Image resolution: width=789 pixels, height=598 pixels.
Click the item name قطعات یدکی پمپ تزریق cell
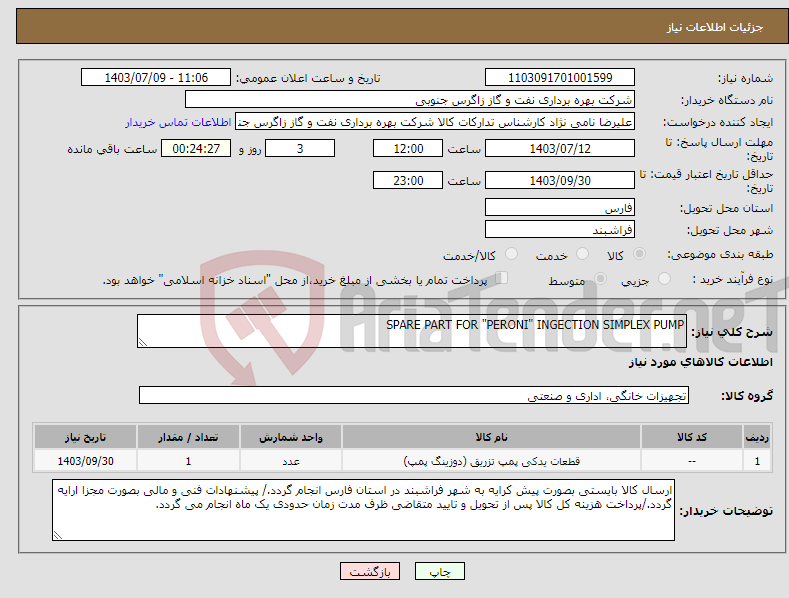click(x=491, y=461)
